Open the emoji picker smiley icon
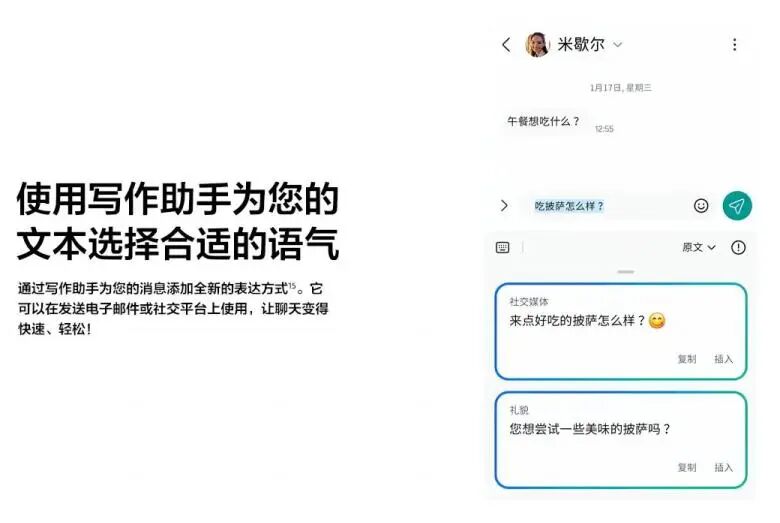Image resolution: width=780 pixels, height=523 pixels. click(x=700, y=206)
